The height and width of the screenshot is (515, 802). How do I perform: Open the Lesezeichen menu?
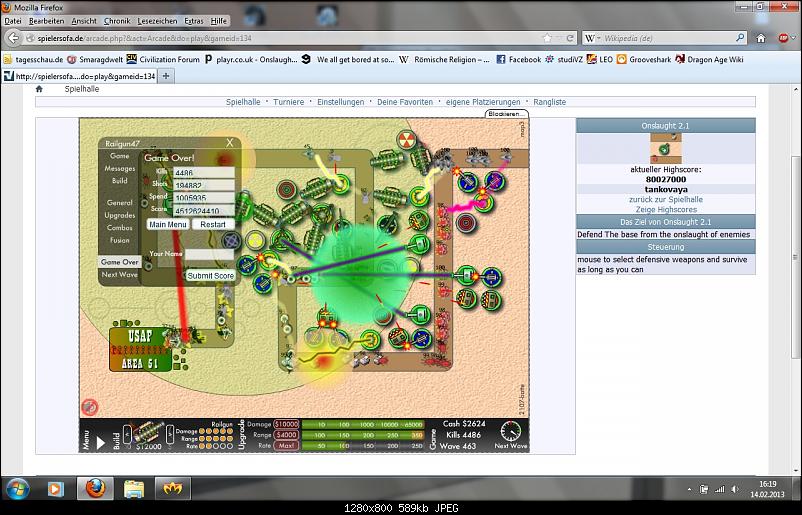[158, 21]
